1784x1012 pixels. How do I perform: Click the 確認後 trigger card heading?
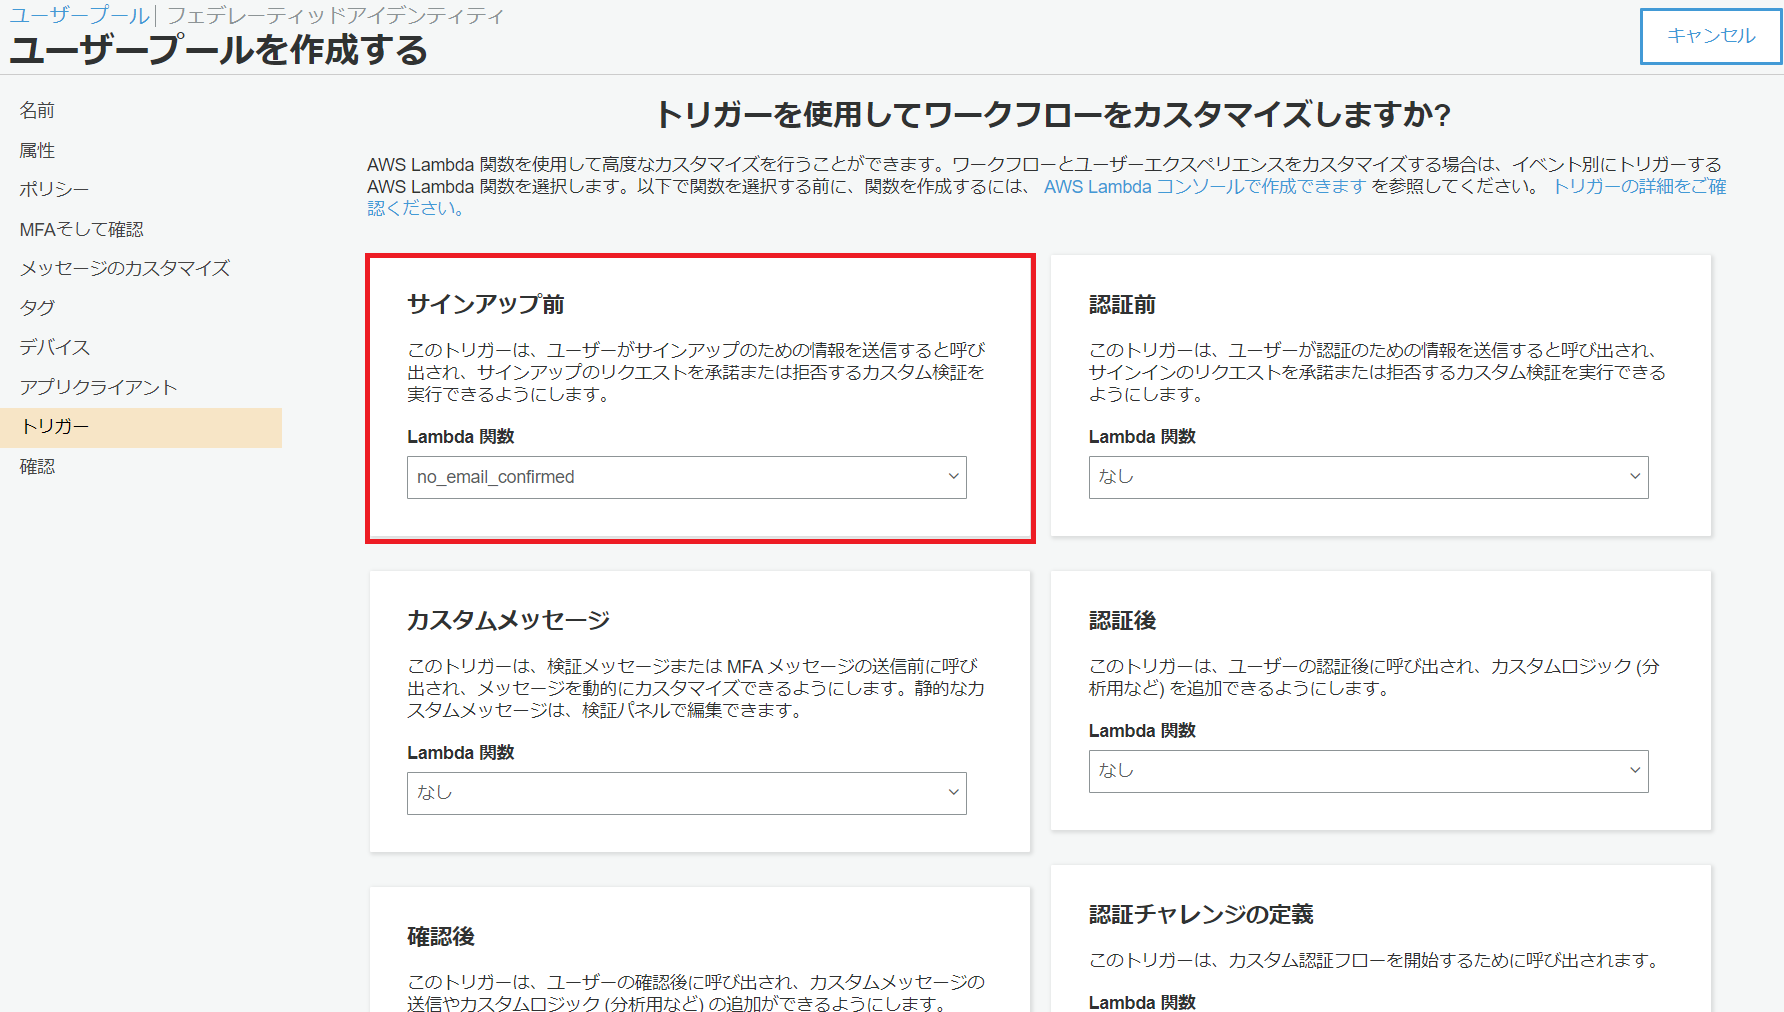tap(441, 936)
